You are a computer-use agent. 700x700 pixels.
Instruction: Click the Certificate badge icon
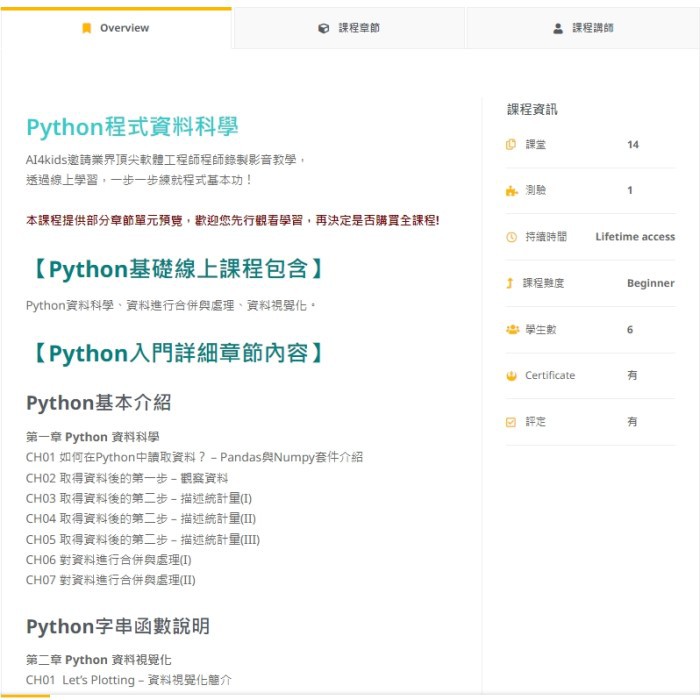pos(511,376)
